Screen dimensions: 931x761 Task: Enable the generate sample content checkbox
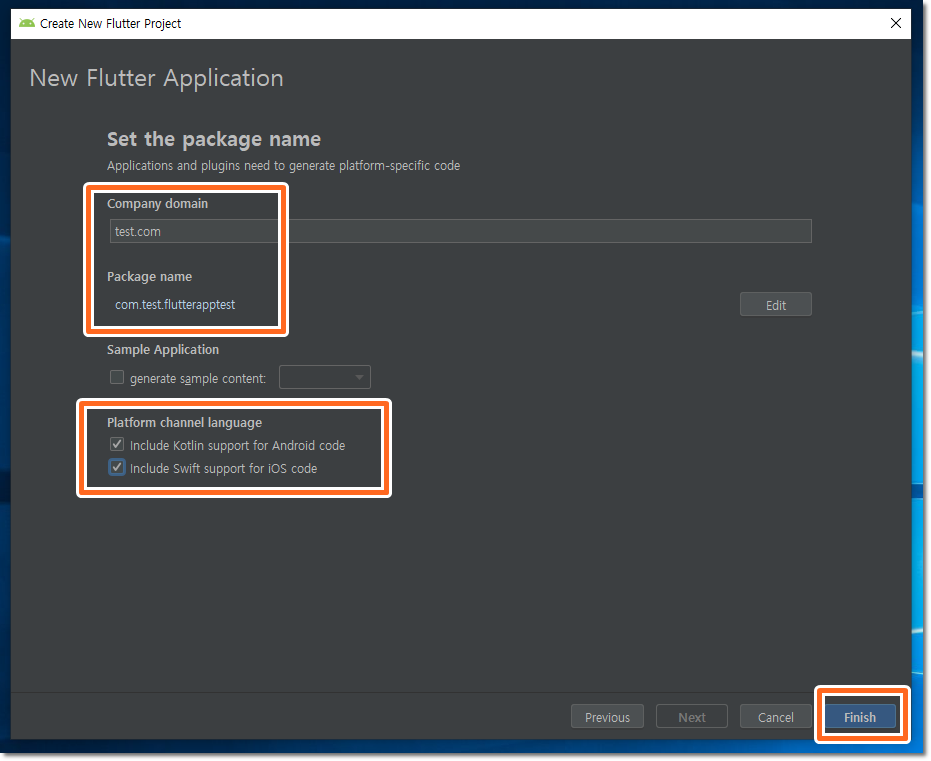click(117, 378)
